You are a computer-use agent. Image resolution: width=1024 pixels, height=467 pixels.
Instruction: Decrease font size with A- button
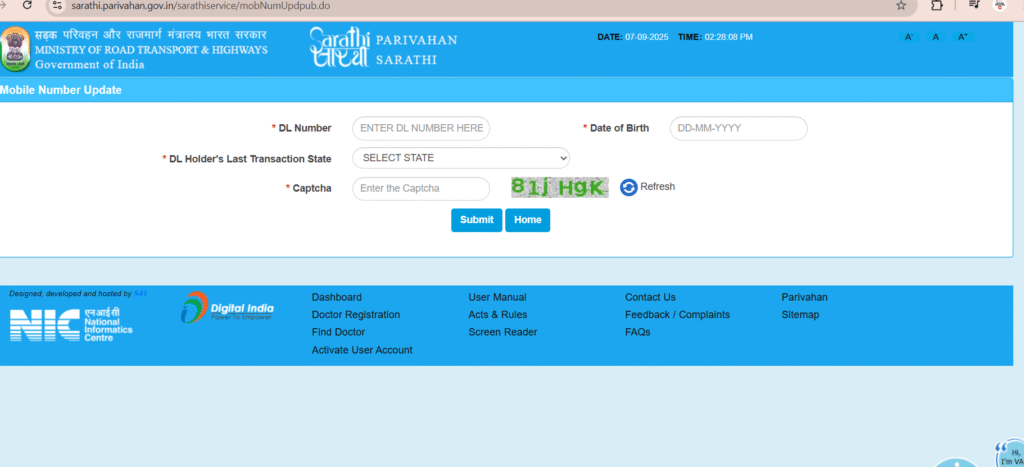(909, 37)
